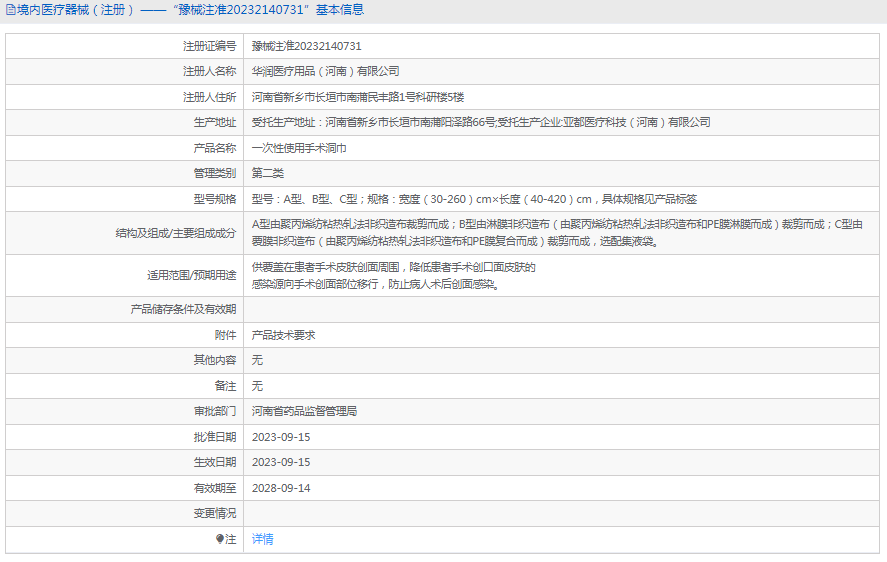Select product name 一次性使用手术洞巾

click(299, 148)
